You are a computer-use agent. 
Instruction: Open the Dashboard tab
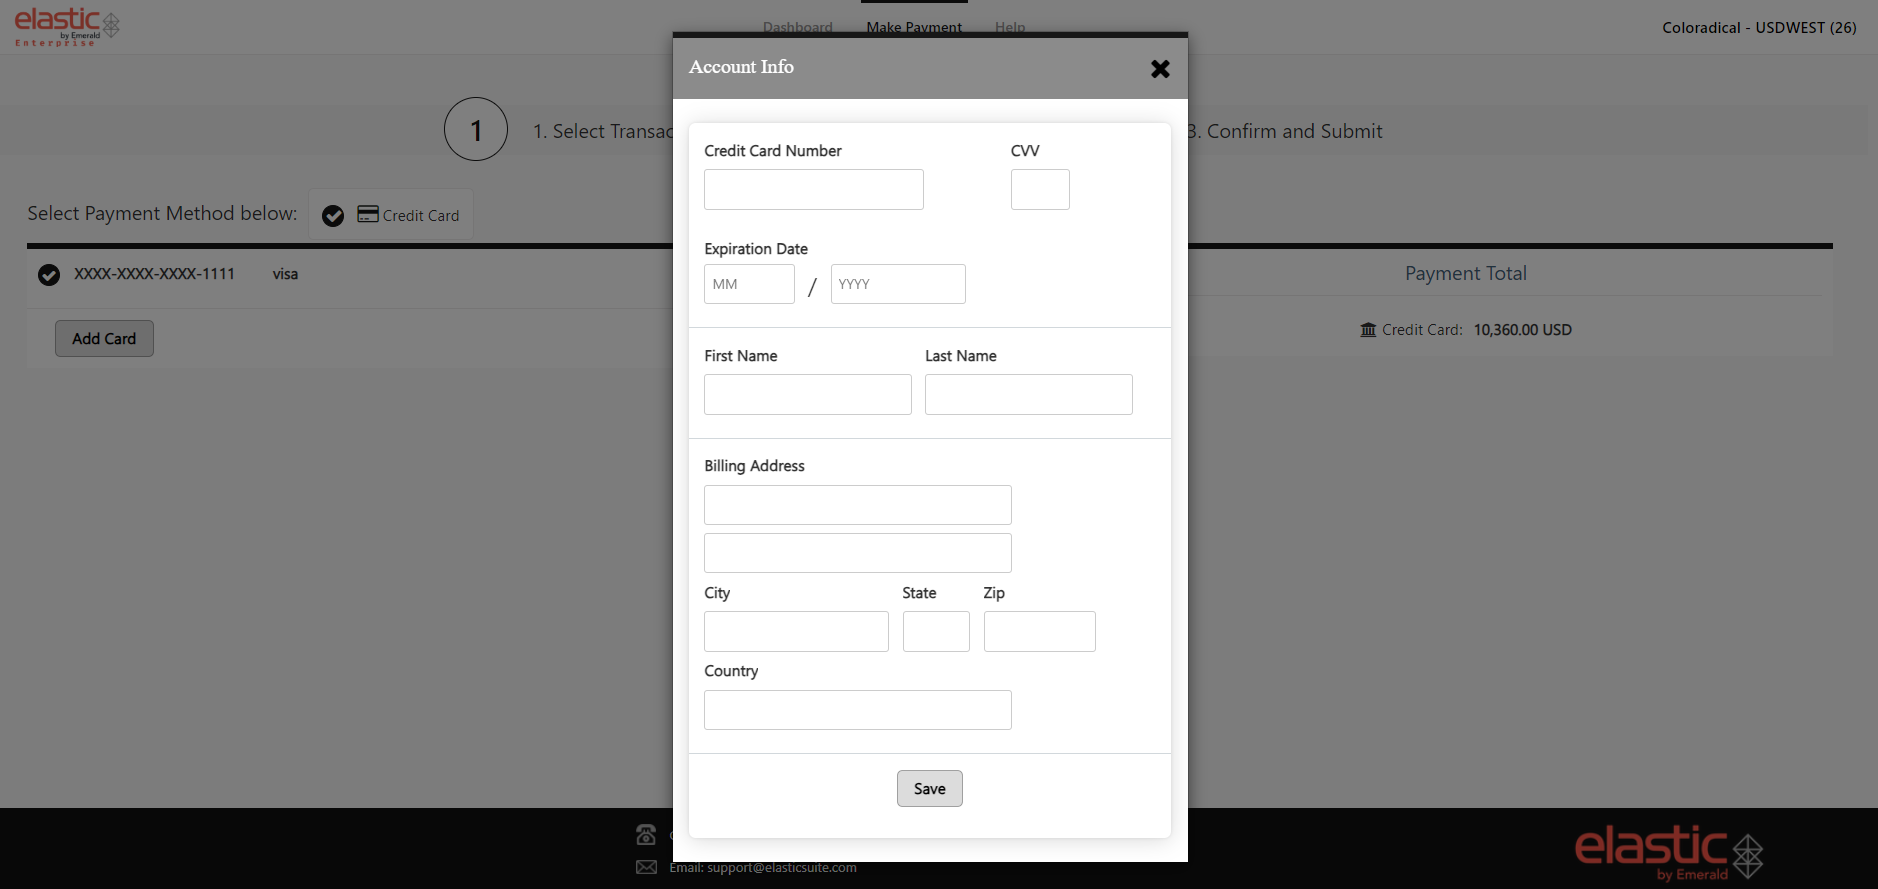pos(797,27)
